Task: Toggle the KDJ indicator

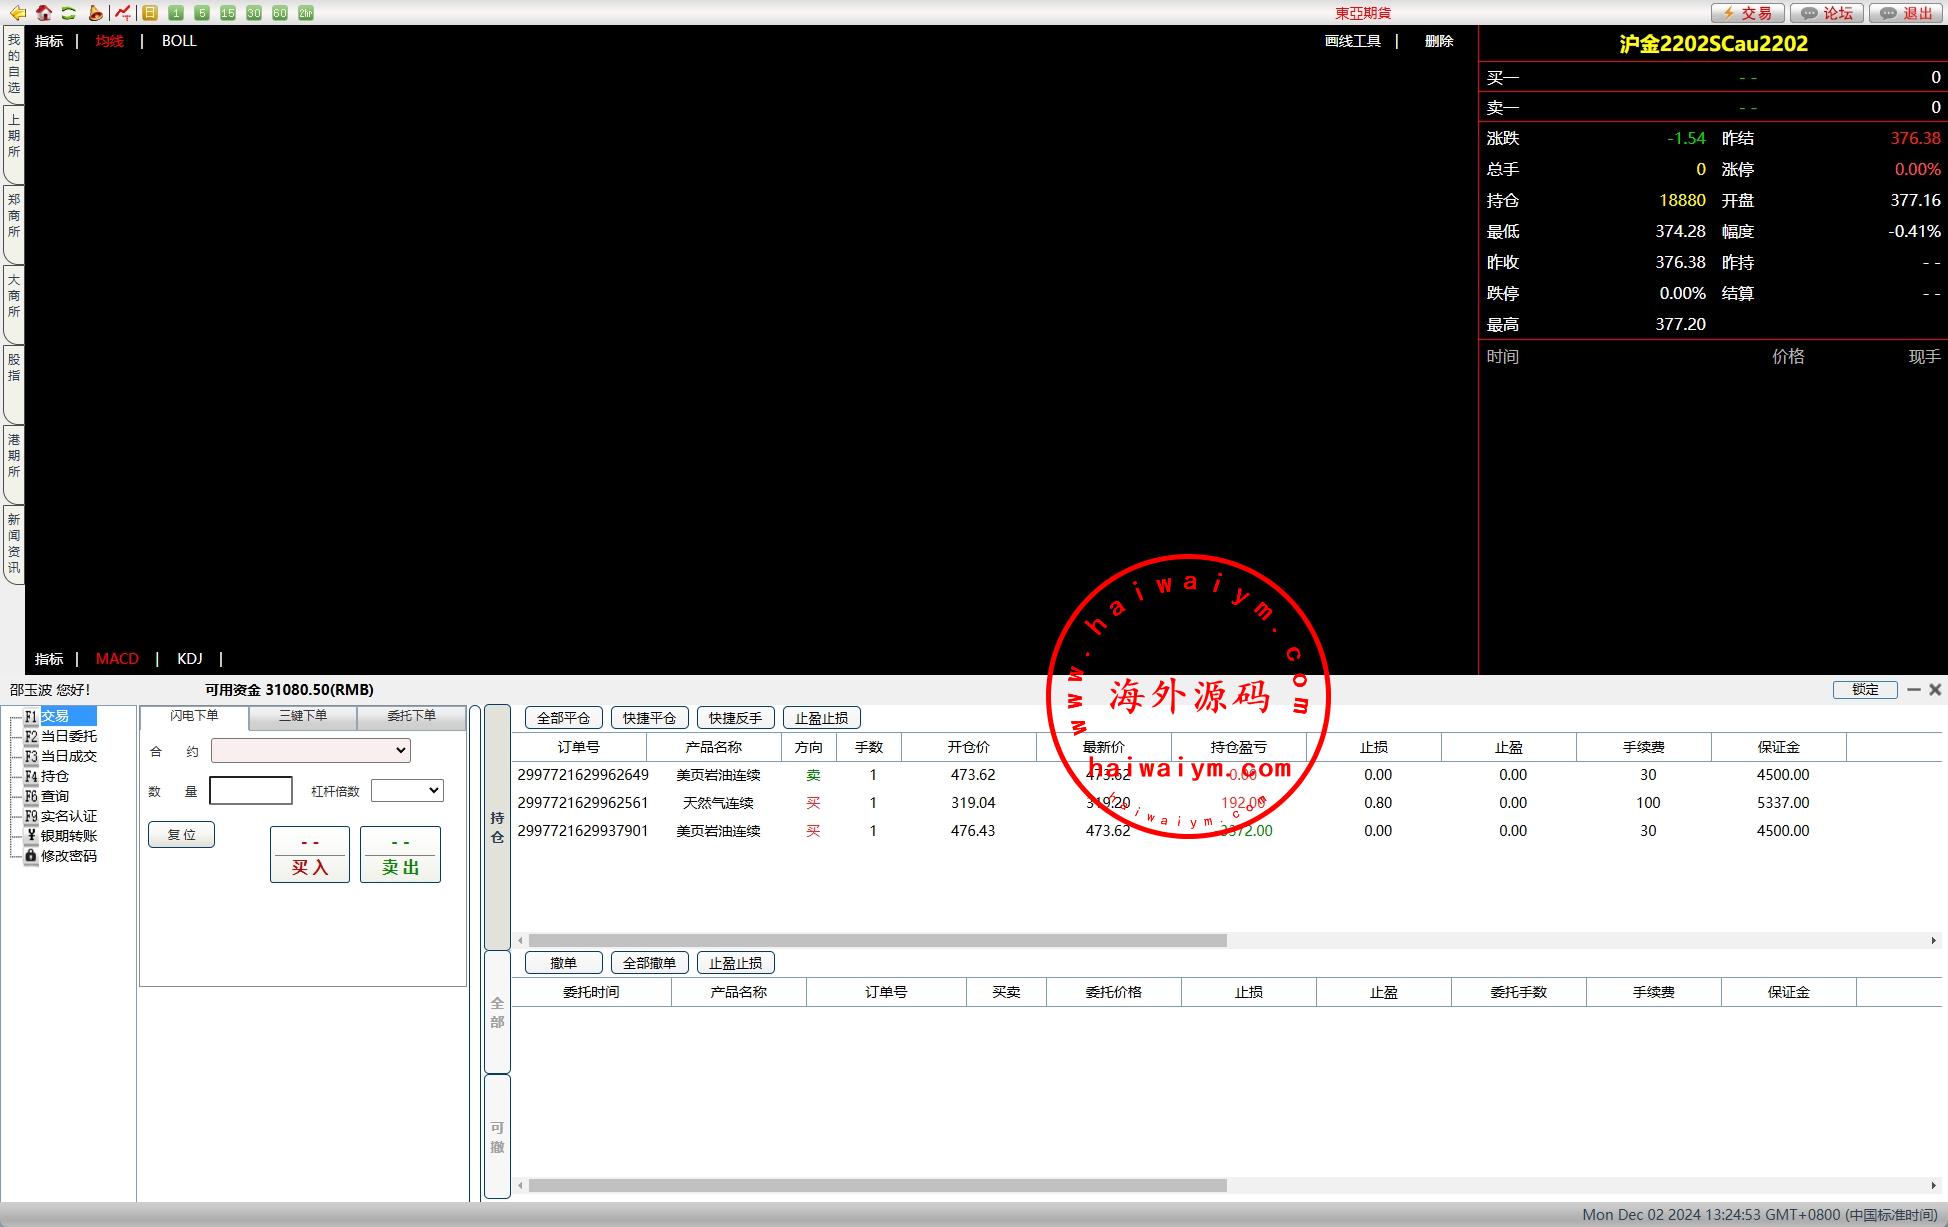Action: coord(189,659)
